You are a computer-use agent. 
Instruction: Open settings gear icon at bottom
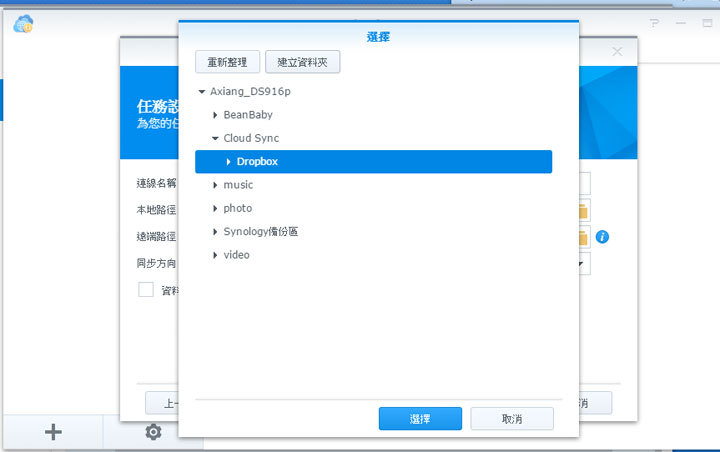coord(153,432)
